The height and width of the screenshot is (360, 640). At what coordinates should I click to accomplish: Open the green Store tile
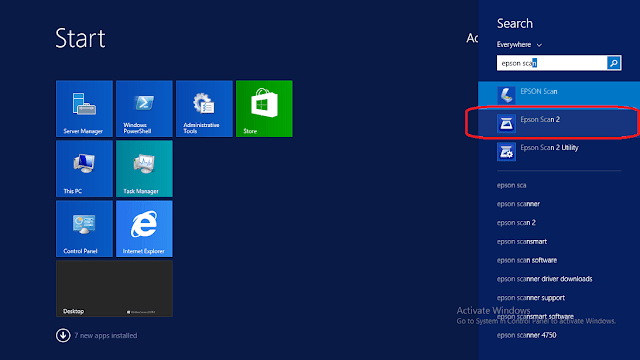click(x=264, y=109)
